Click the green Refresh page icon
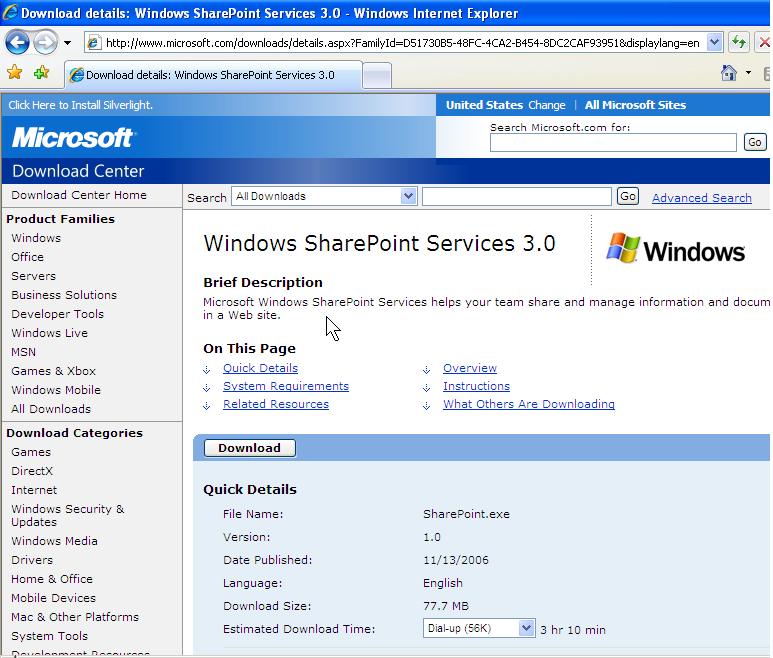The height and width of the screenshot is (658, 773). [738, 43]
